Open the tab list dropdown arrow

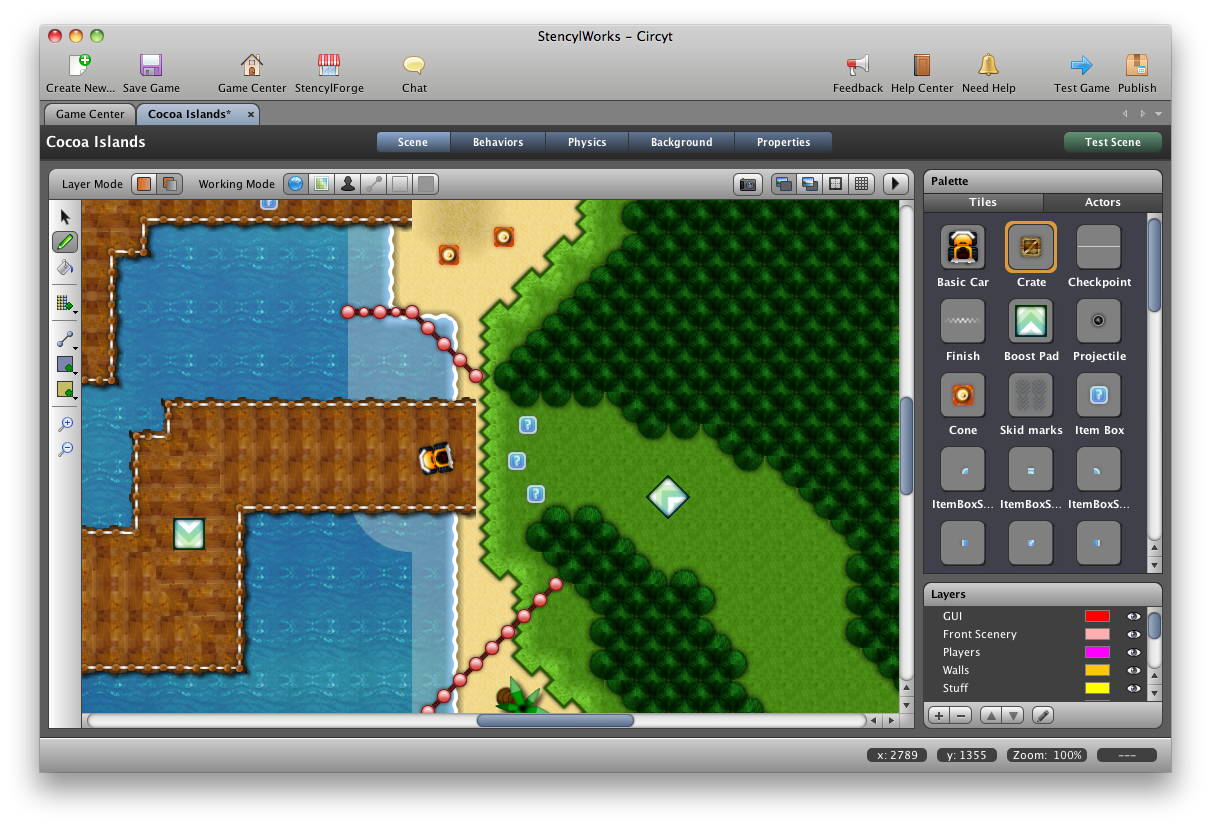pos(1158,114)
